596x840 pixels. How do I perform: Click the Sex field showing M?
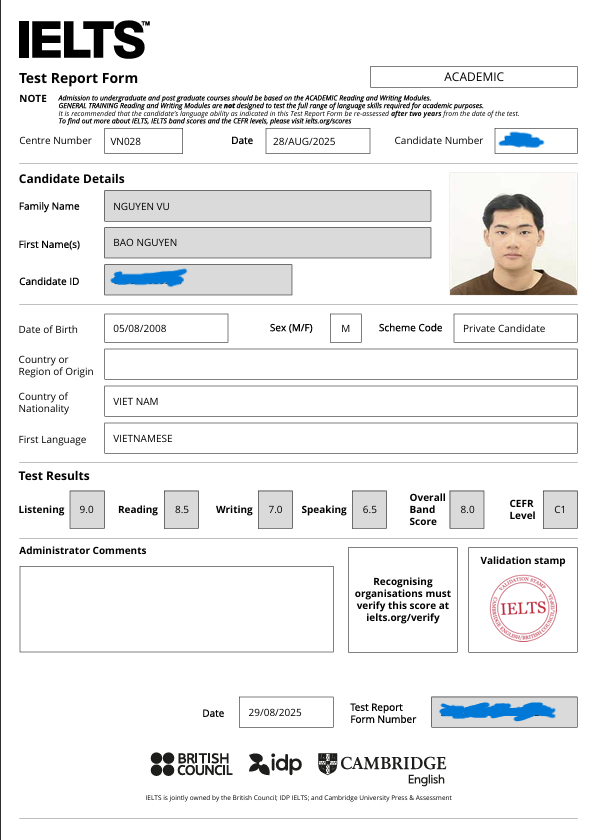click(x=346, y=328)
